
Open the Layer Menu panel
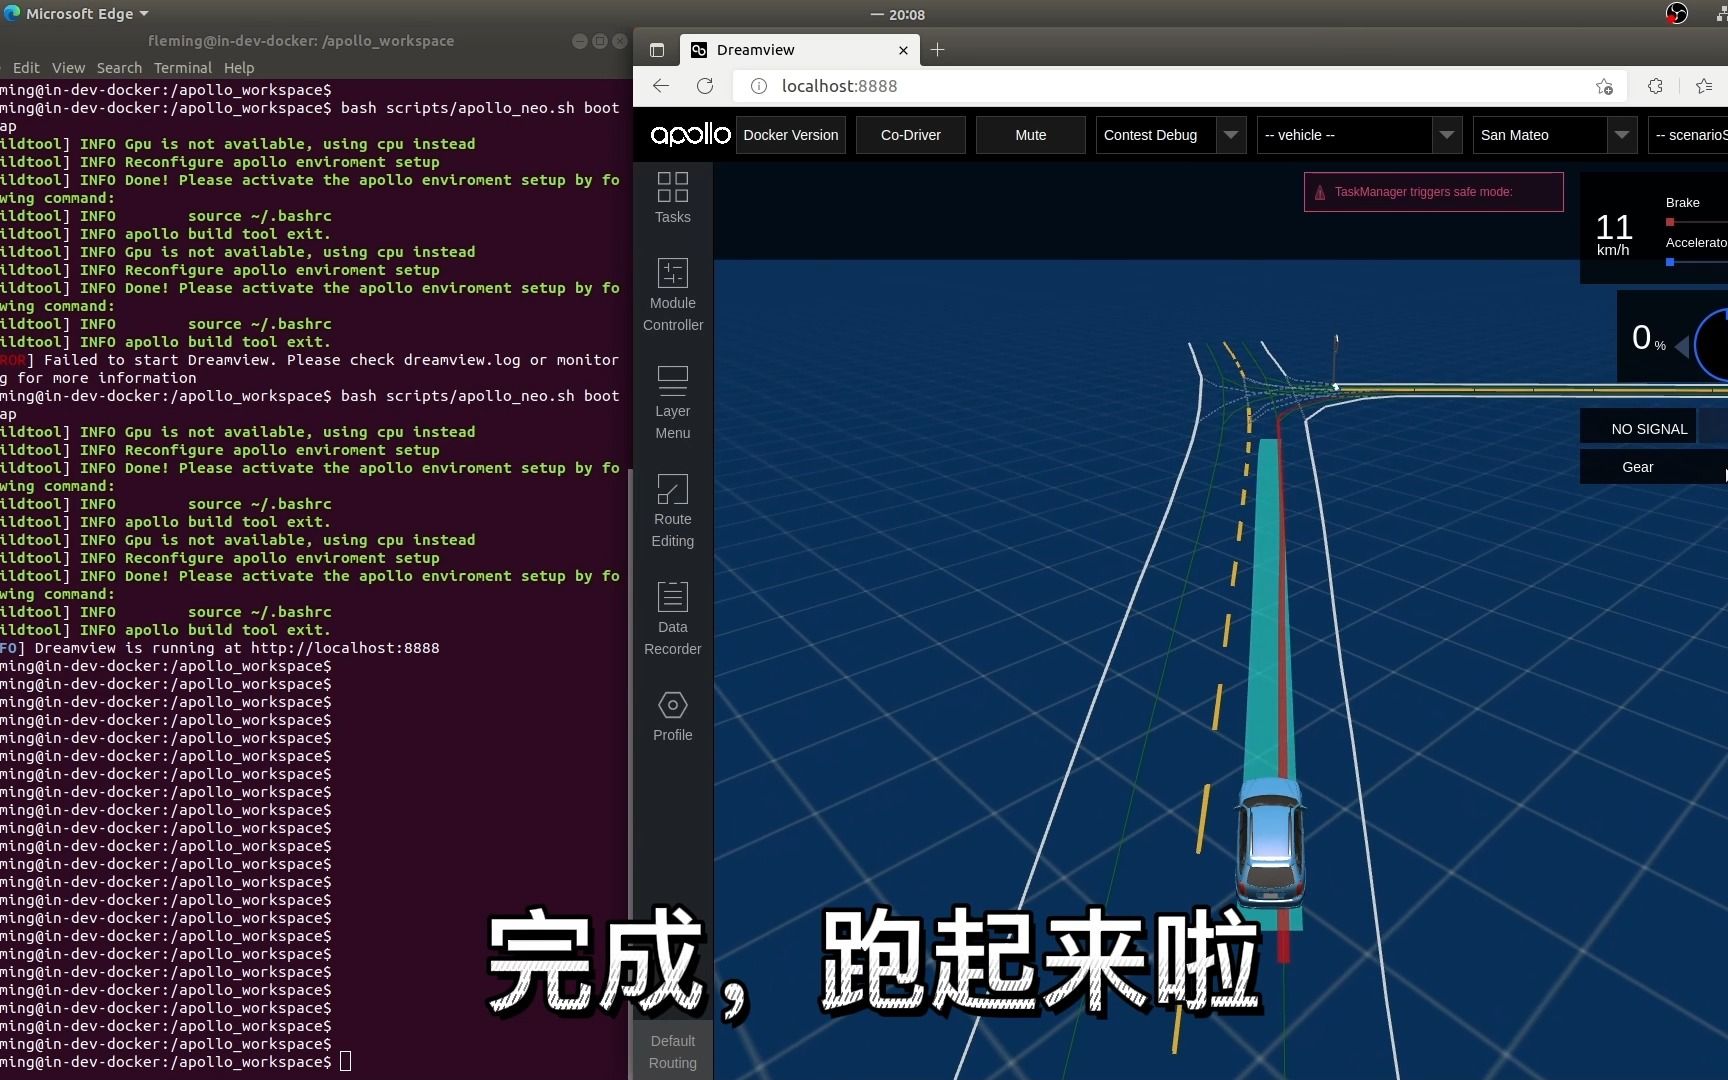[x=672, y=403]
